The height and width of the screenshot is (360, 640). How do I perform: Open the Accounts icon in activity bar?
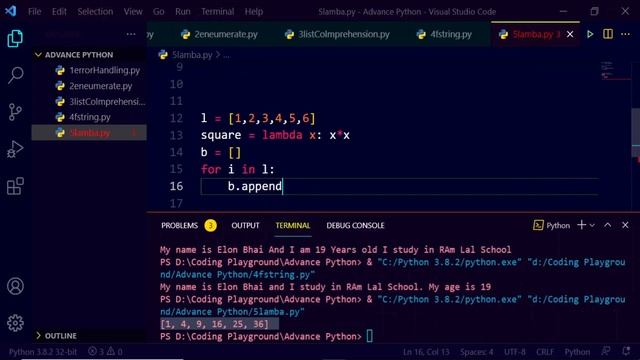click(x=15, y=286)
